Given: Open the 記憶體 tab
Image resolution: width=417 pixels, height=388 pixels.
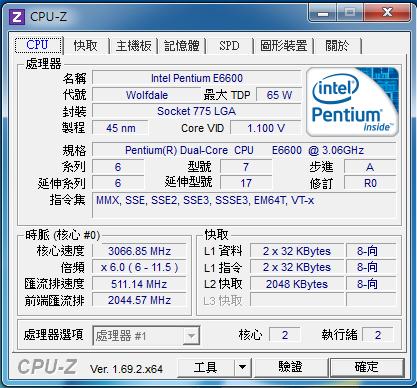Looking at the screenshot, I should pyautogui.click(x=182, y=46).
